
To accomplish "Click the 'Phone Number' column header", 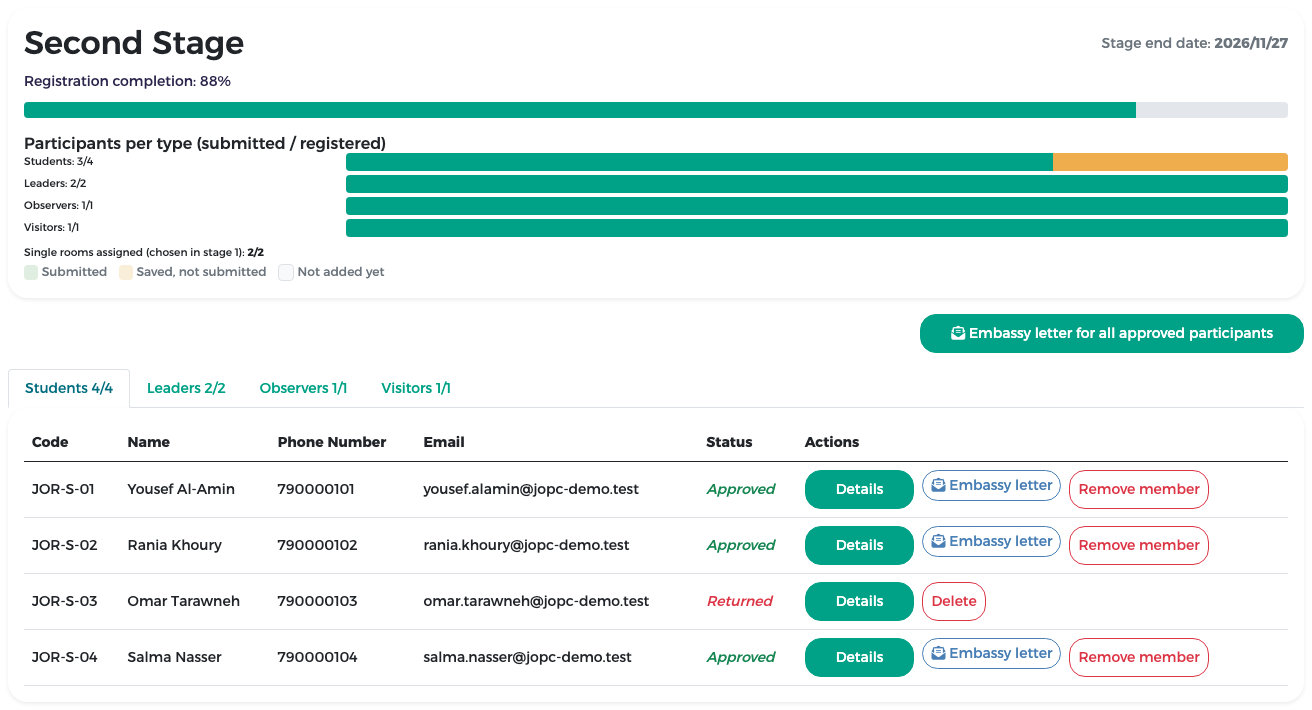I will tap(332, 442).
